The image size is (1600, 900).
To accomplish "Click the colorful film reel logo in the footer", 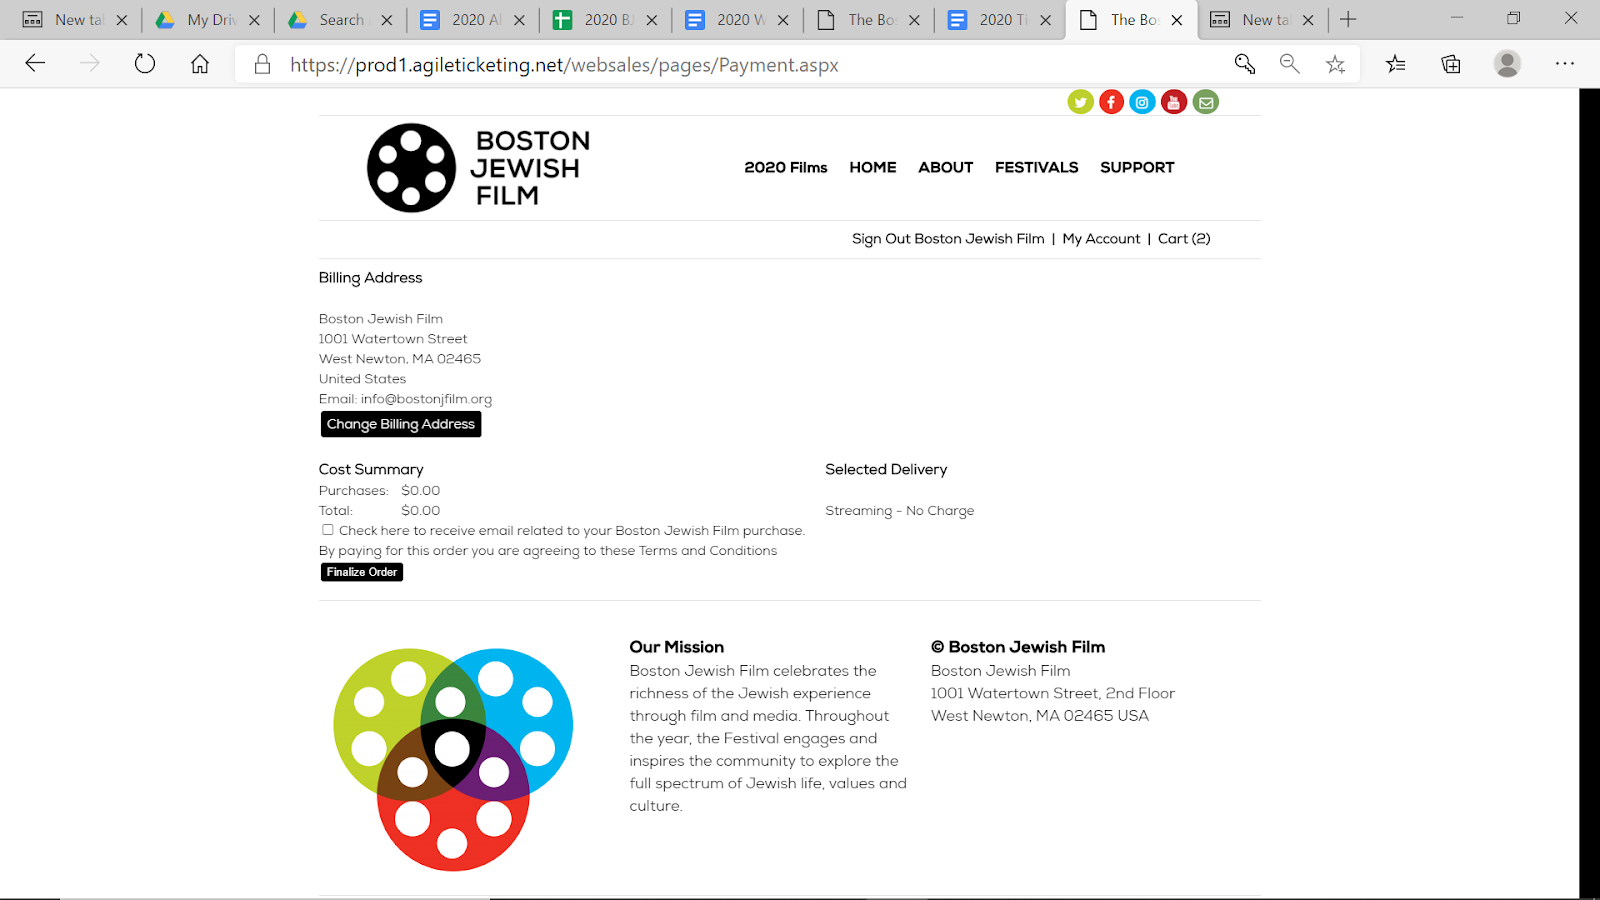I will 453,760.
